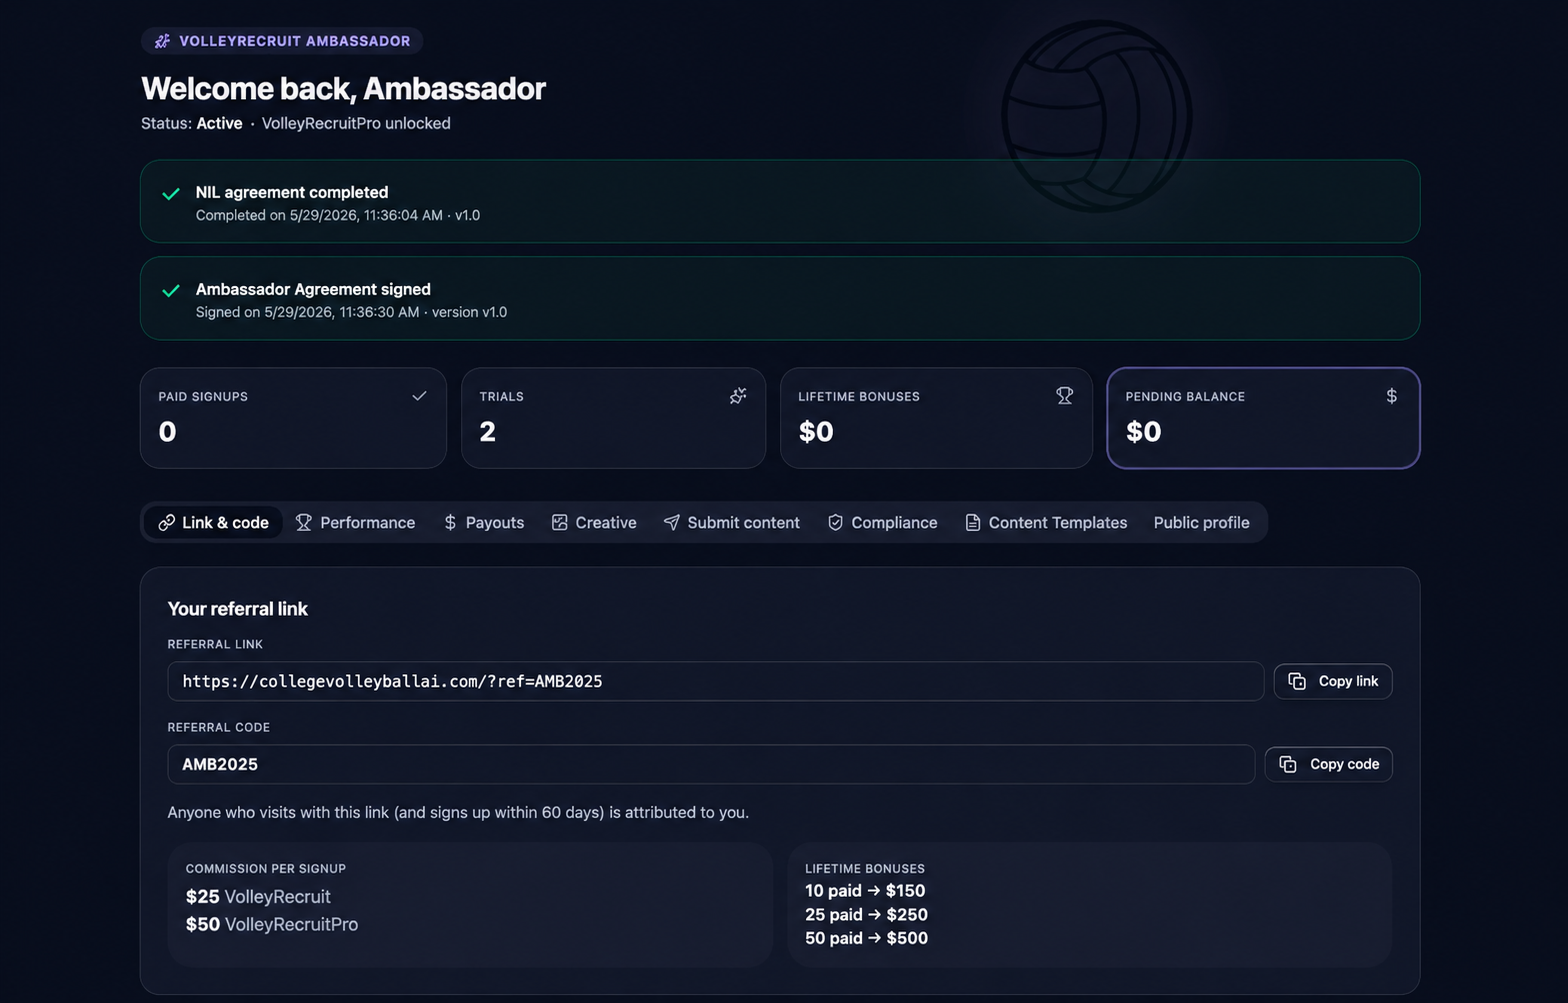Click the checkmark icon on Paid Signups card
Screen dimensions: 1568x1003
(x=419, y=396)
